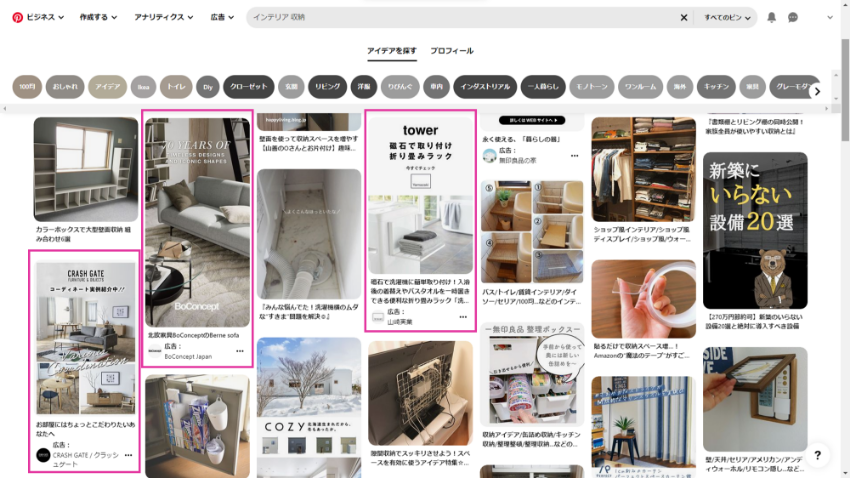Viewport: 850px width, 482px height.
Task: Select the Diy filter chip
Action: pyautogui.click(x=208, y=87)
